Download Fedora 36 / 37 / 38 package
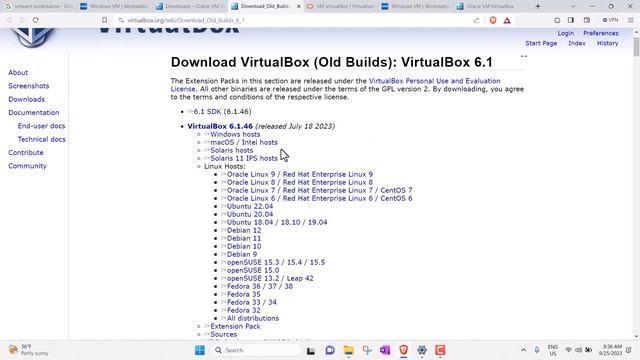The image size is (640, 360). (x=260, y=286)
